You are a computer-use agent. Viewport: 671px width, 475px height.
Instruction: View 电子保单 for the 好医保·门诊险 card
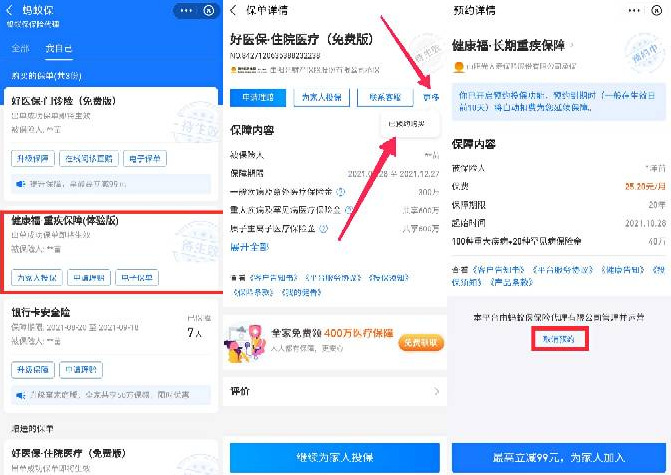coord(145,159)
